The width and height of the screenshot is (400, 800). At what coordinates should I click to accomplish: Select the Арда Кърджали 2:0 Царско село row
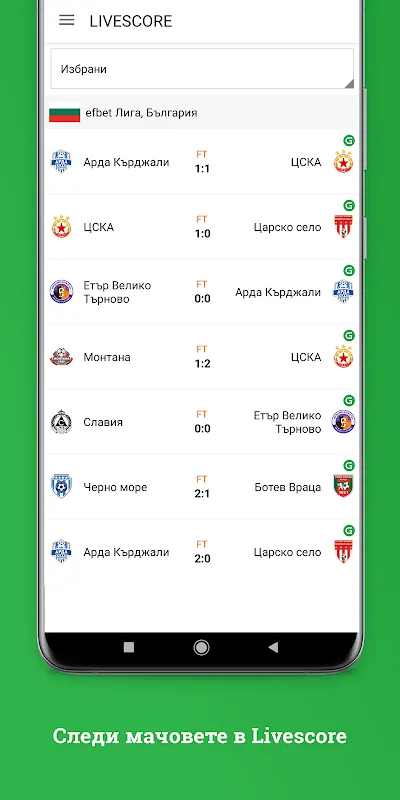coord(202,552)
